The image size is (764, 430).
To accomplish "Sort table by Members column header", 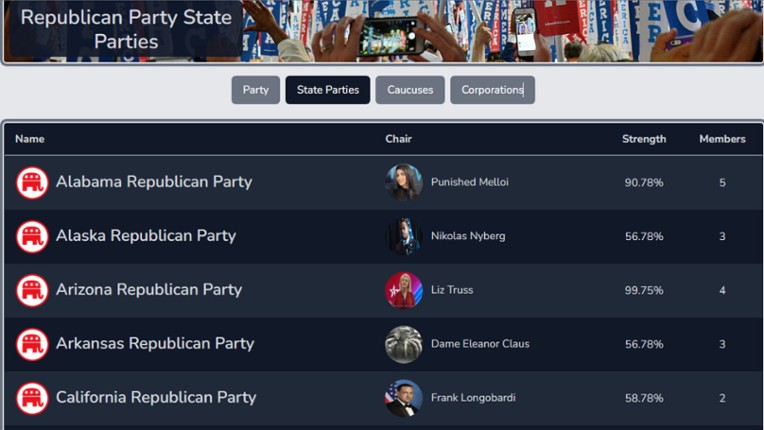I will tap(722, 139).
